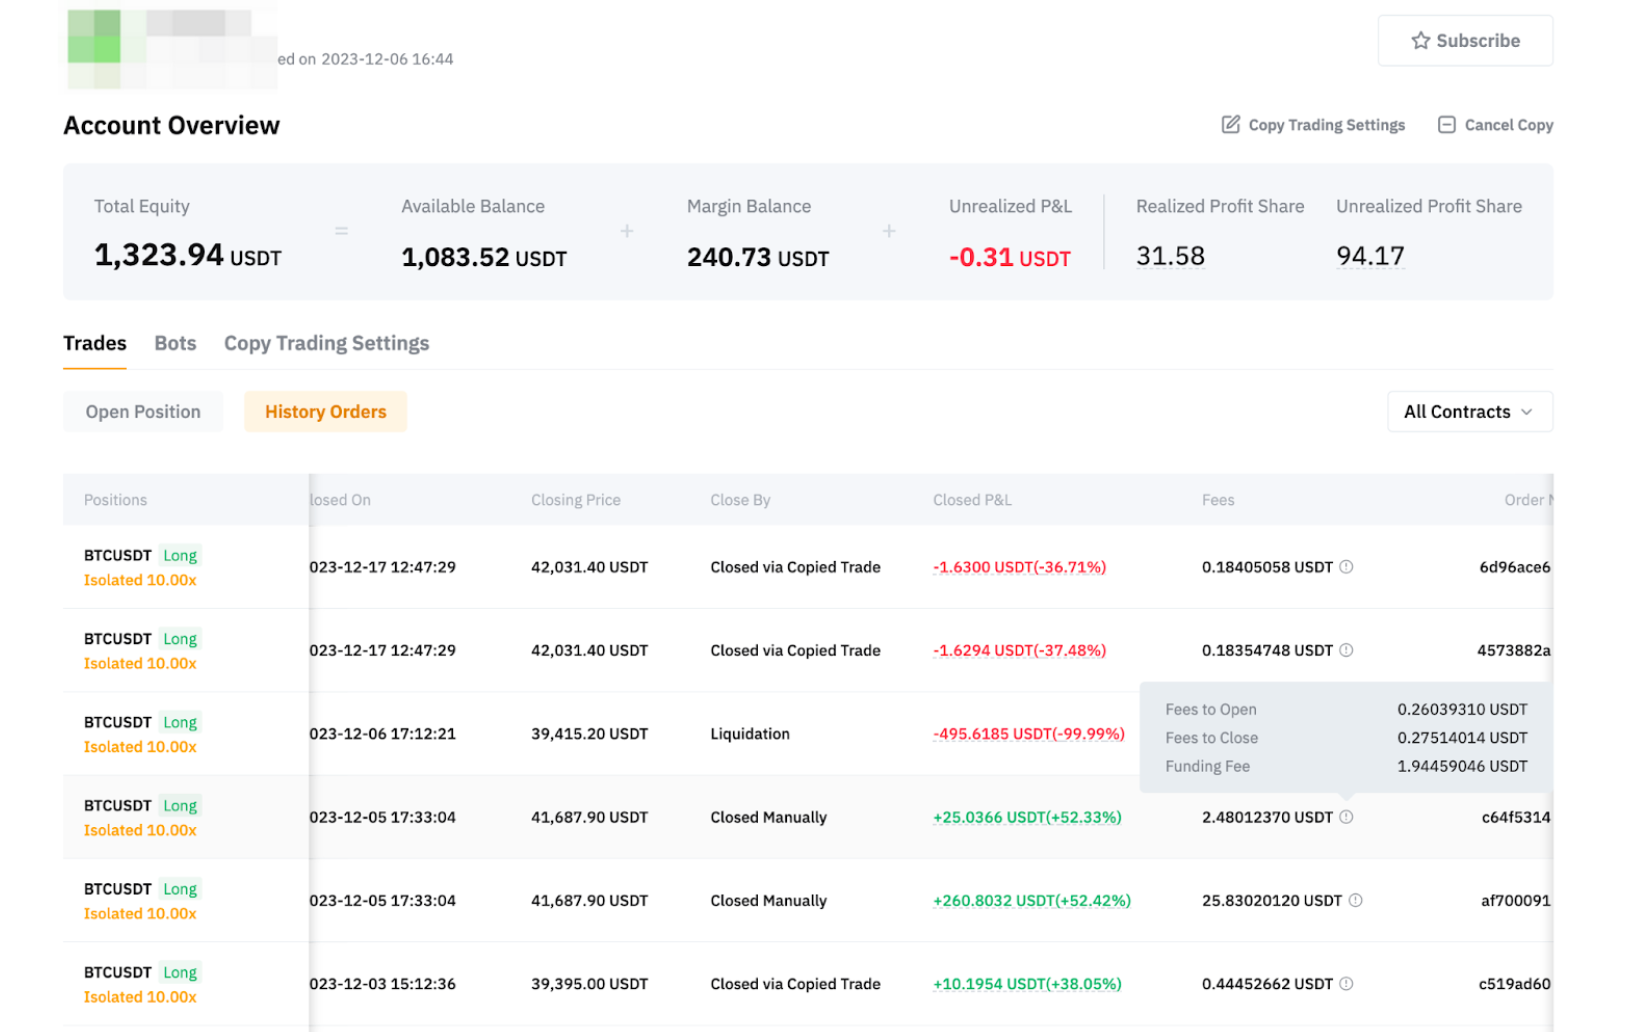The height and width of the screenshot is (1032, 1626).
Task: Click the star icon in Subscribe button
Action: [x=1420, y=41]
